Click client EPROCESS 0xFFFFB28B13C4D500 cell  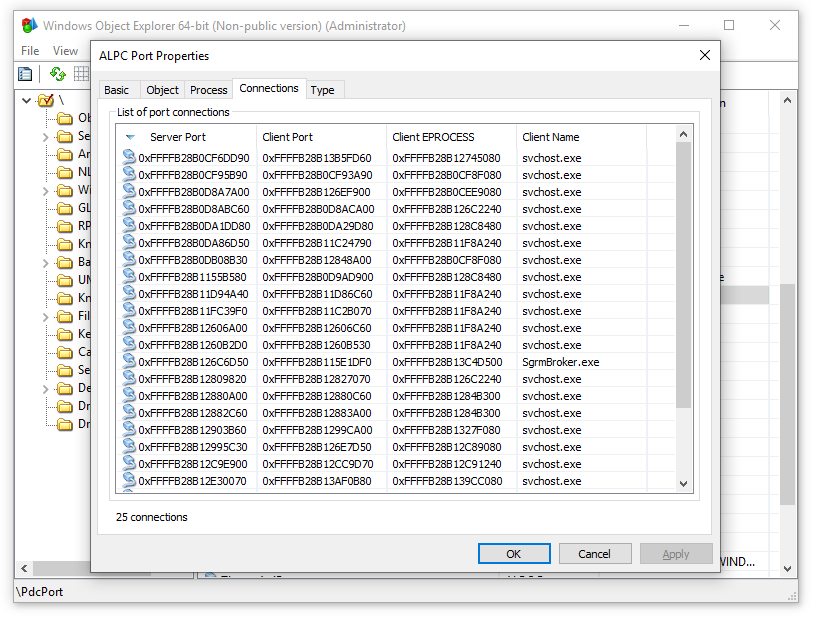(x=447, y=362)
